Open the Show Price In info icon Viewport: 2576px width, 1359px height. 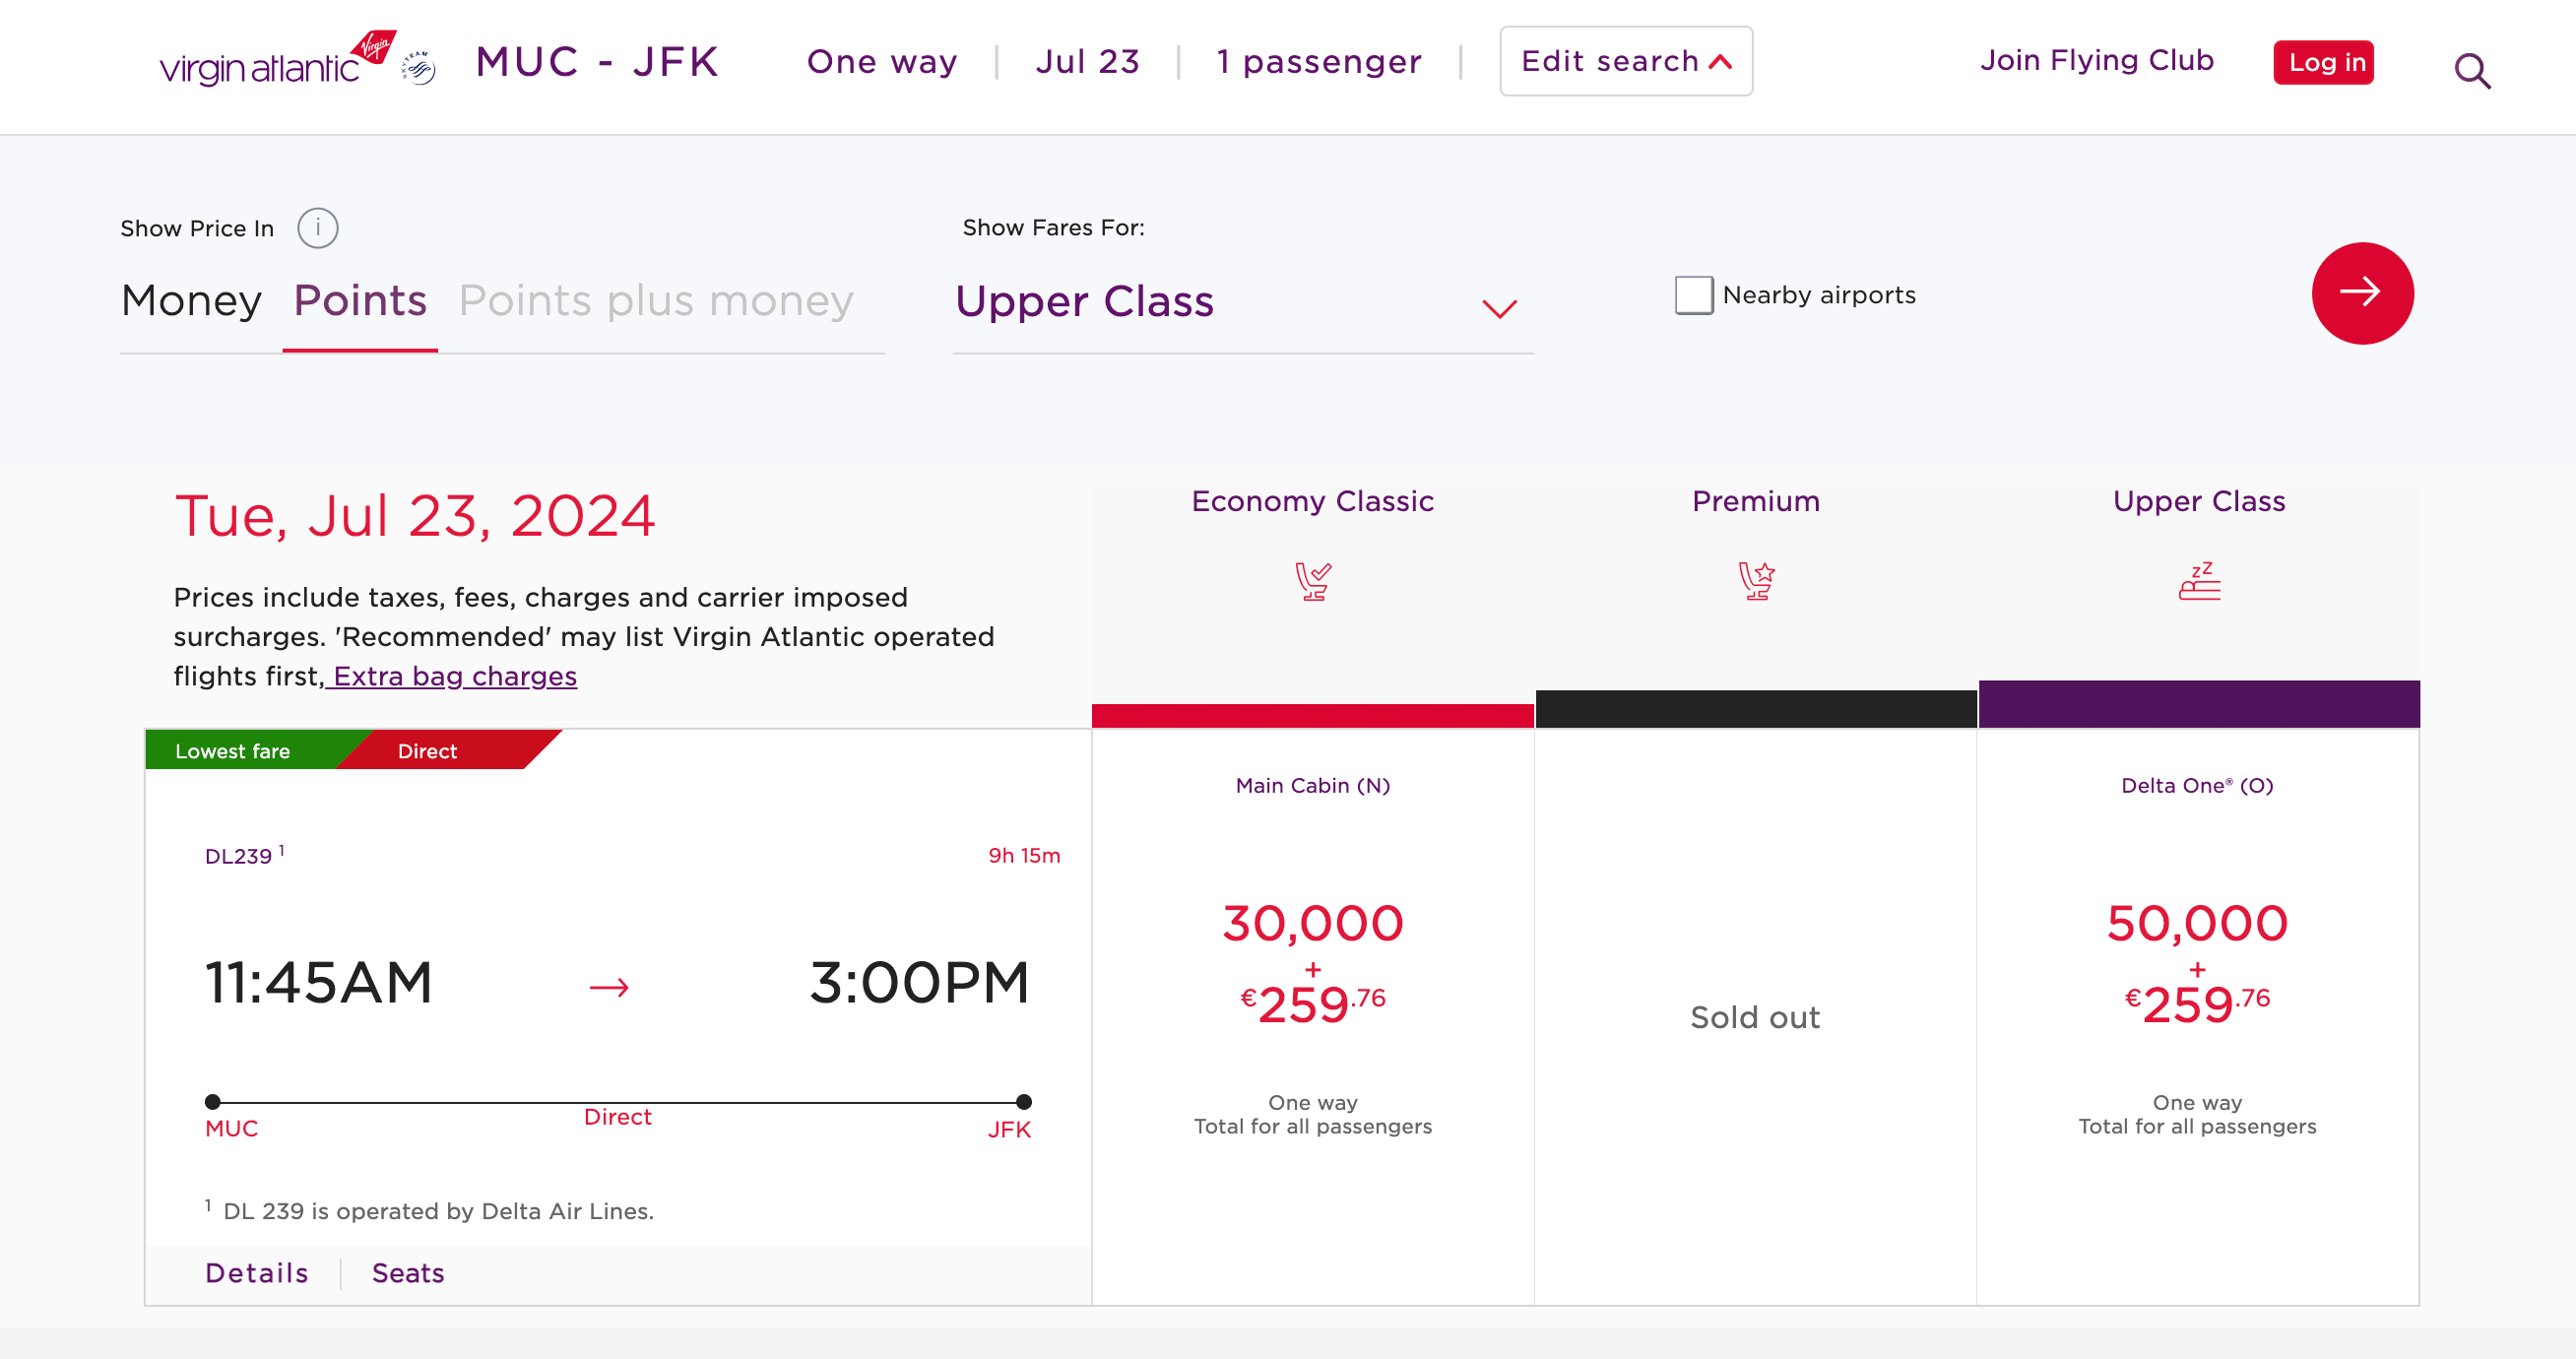(317, 228)
